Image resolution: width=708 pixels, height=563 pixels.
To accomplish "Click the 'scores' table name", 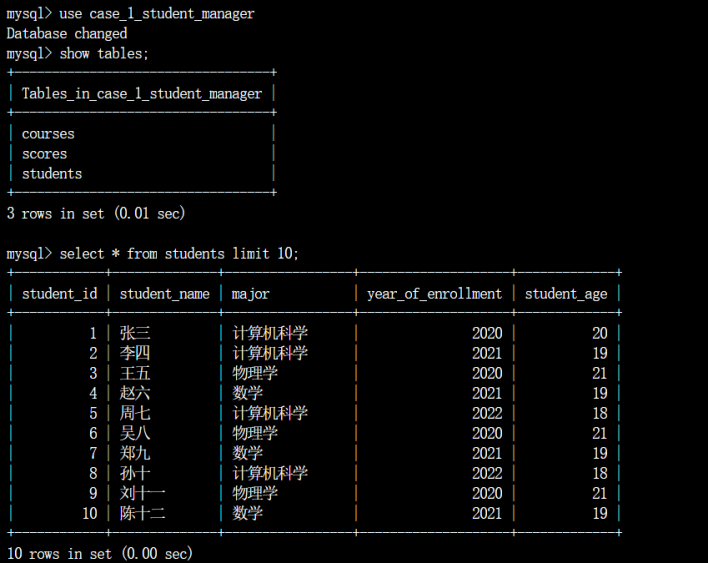I will tap(44, 154).
